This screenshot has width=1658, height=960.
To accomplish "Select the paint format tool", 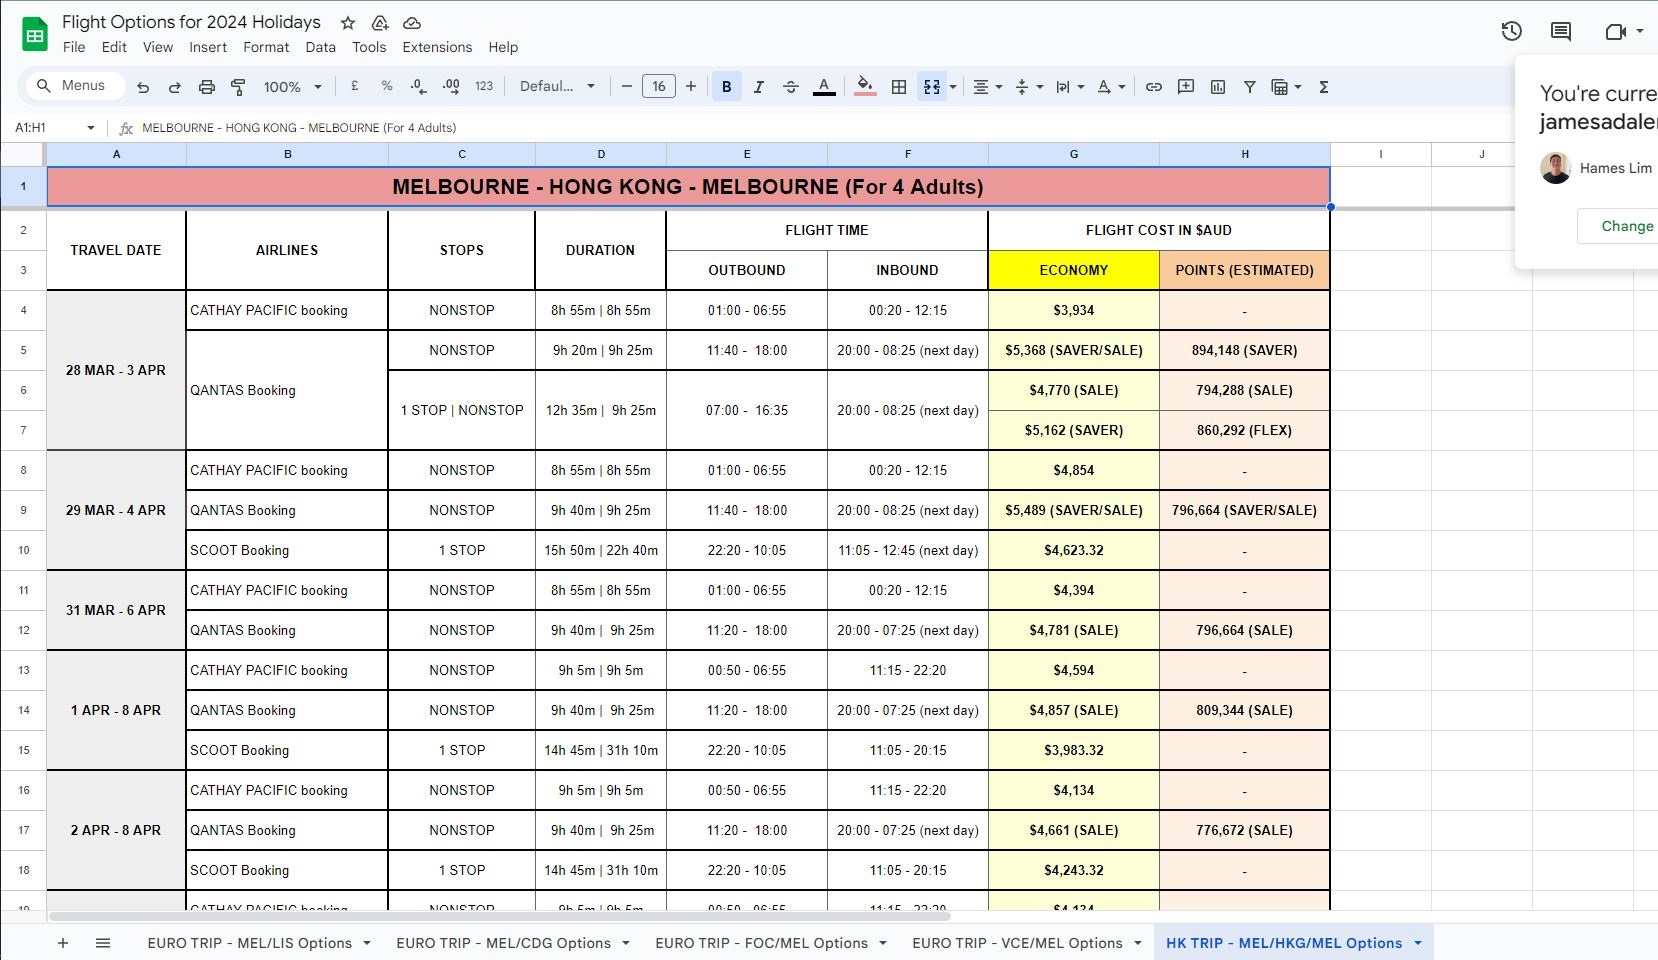I will point(238,87).
